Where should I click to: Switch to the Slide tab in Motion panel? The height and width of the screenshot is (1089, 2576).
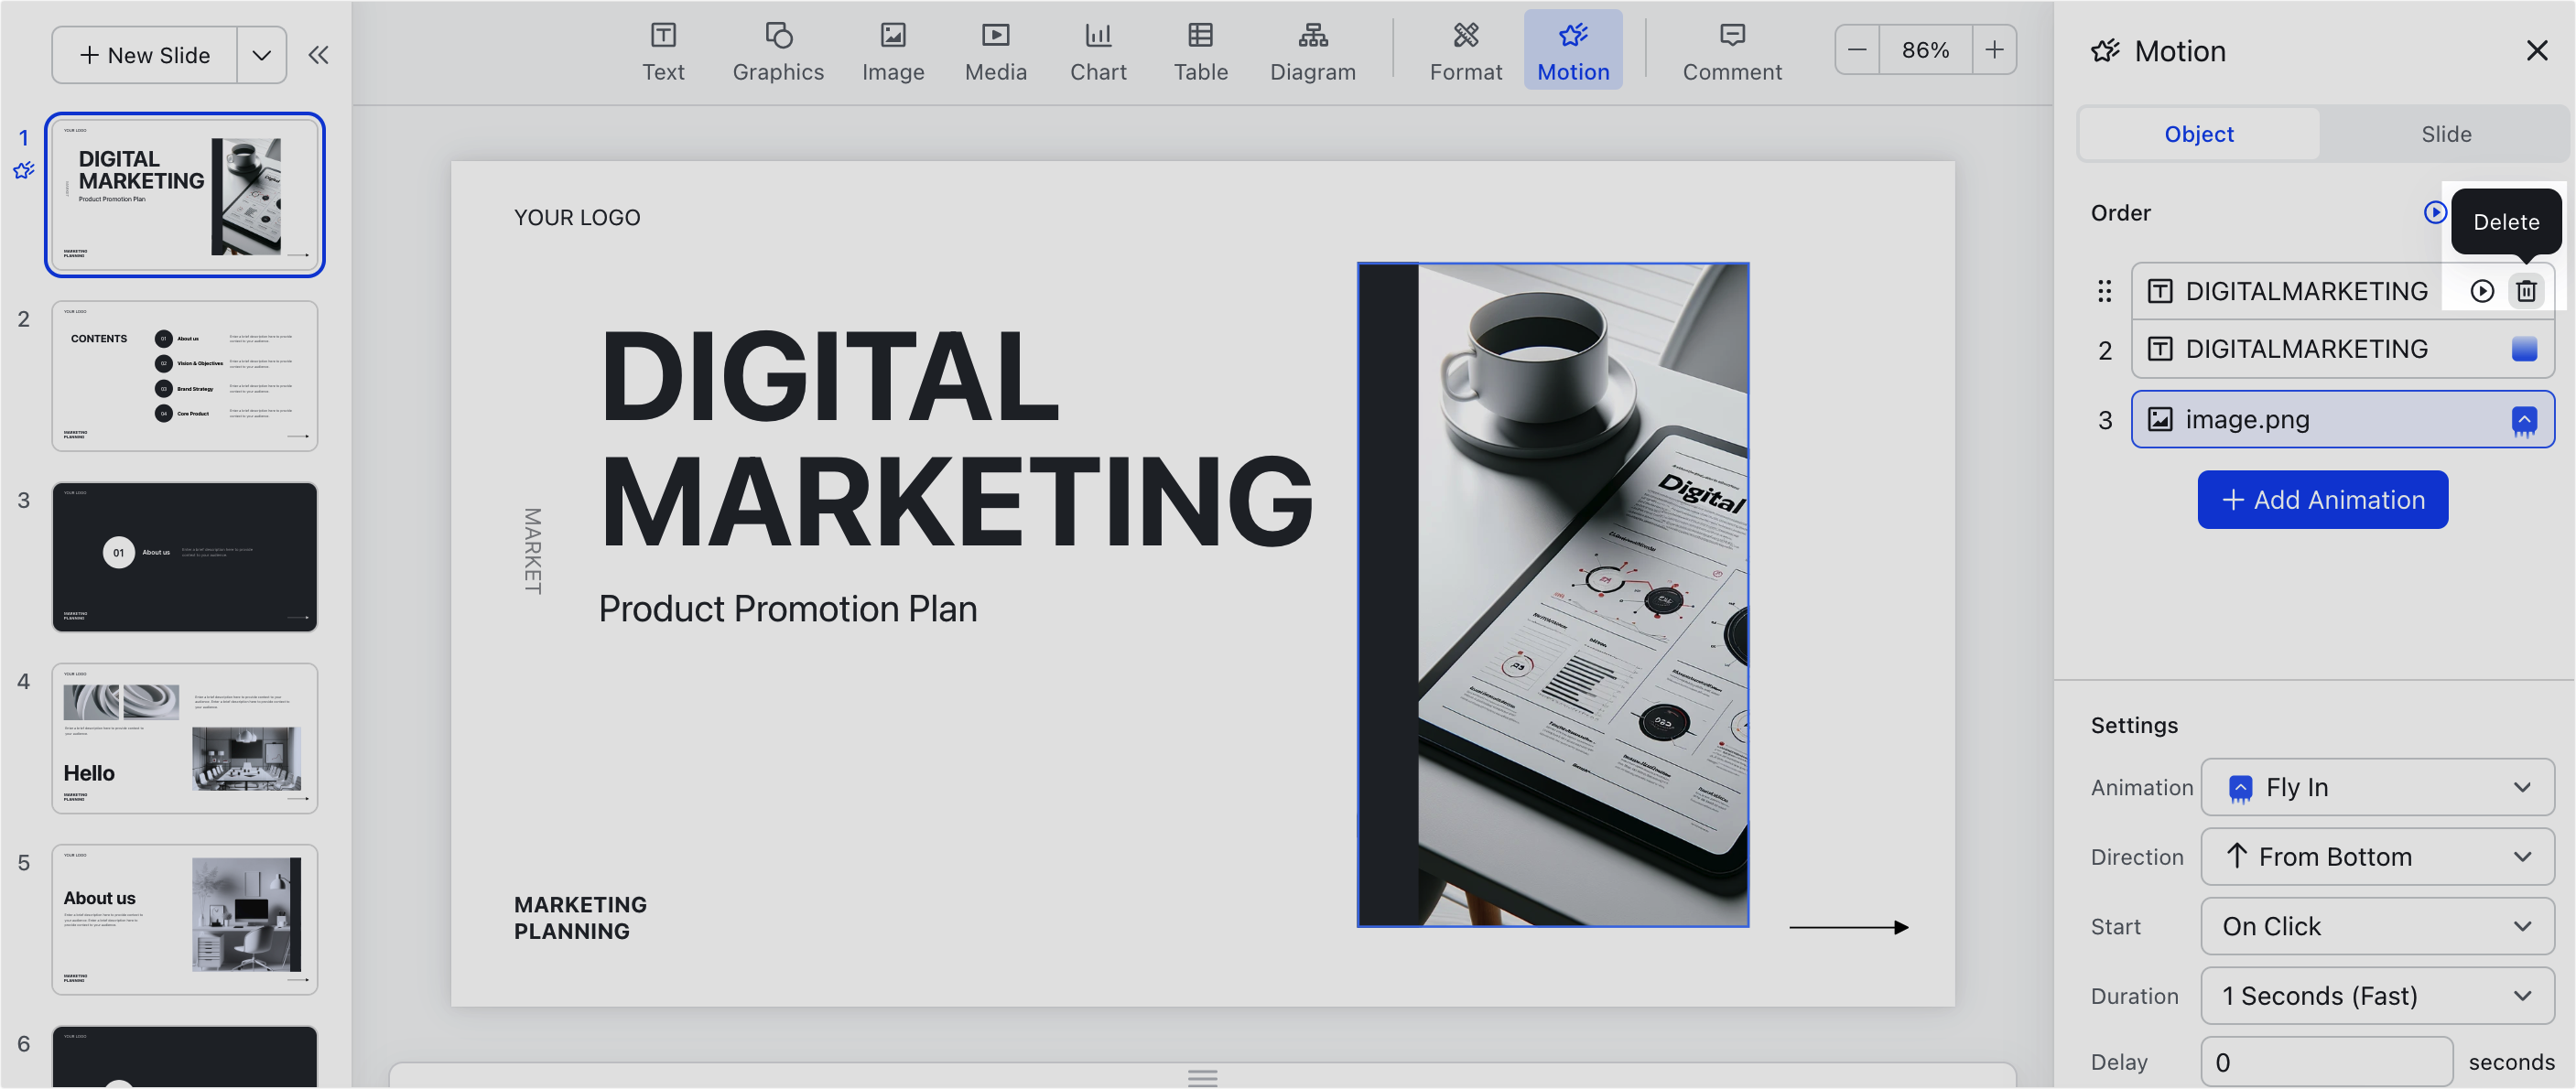[2446, 133]
